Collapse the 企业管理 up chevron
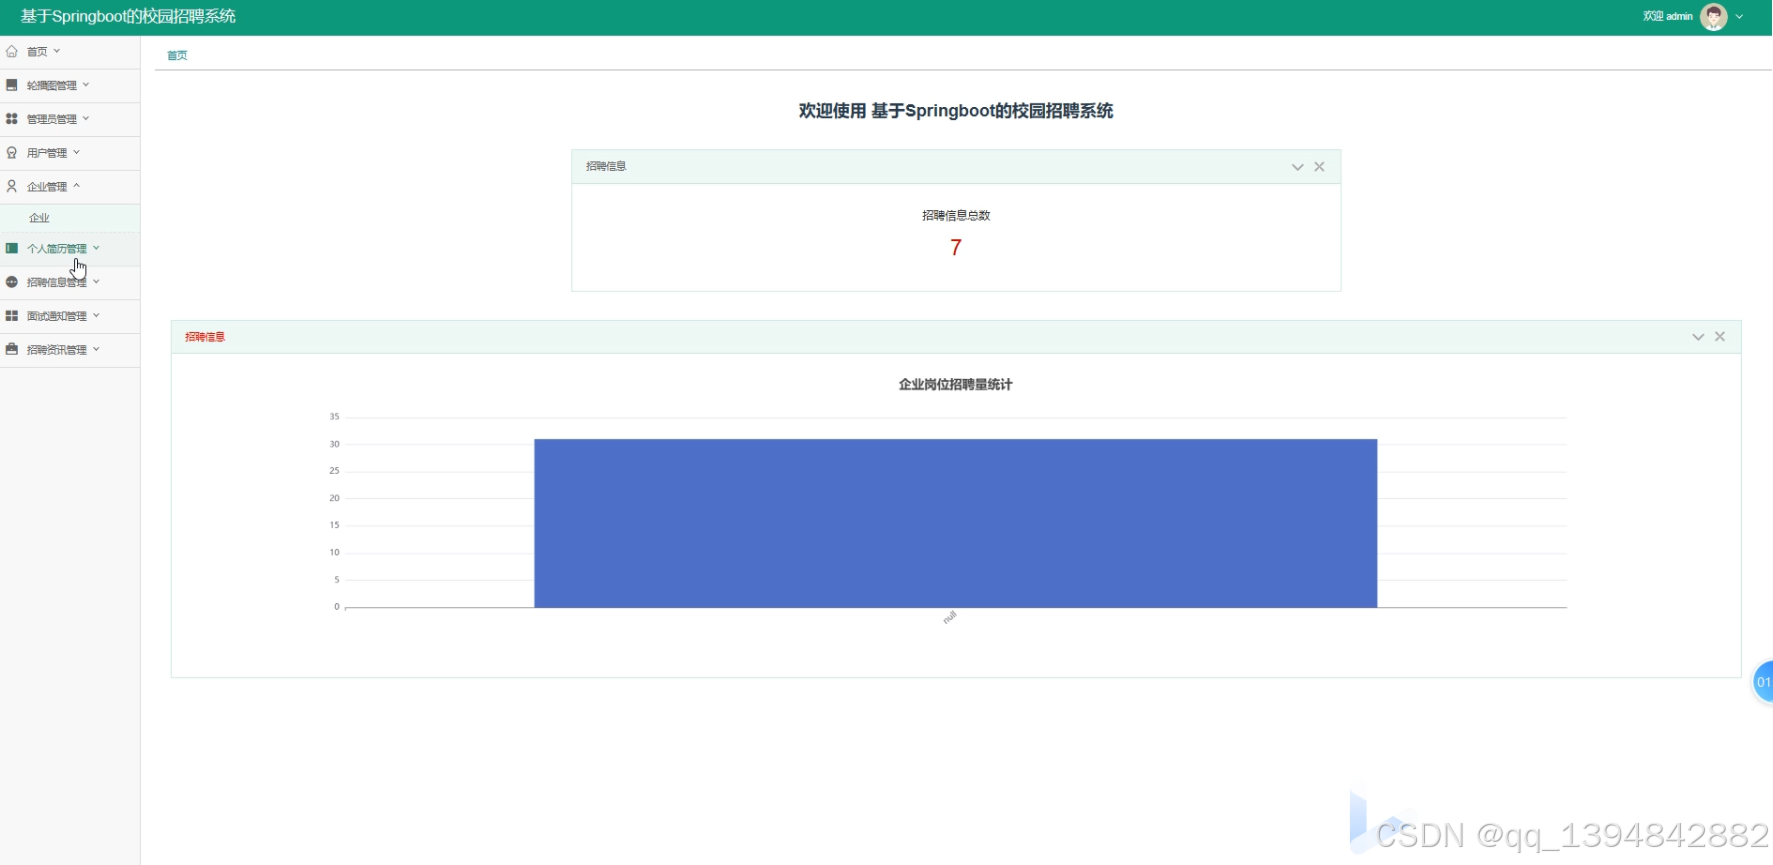 coord(76,186)
